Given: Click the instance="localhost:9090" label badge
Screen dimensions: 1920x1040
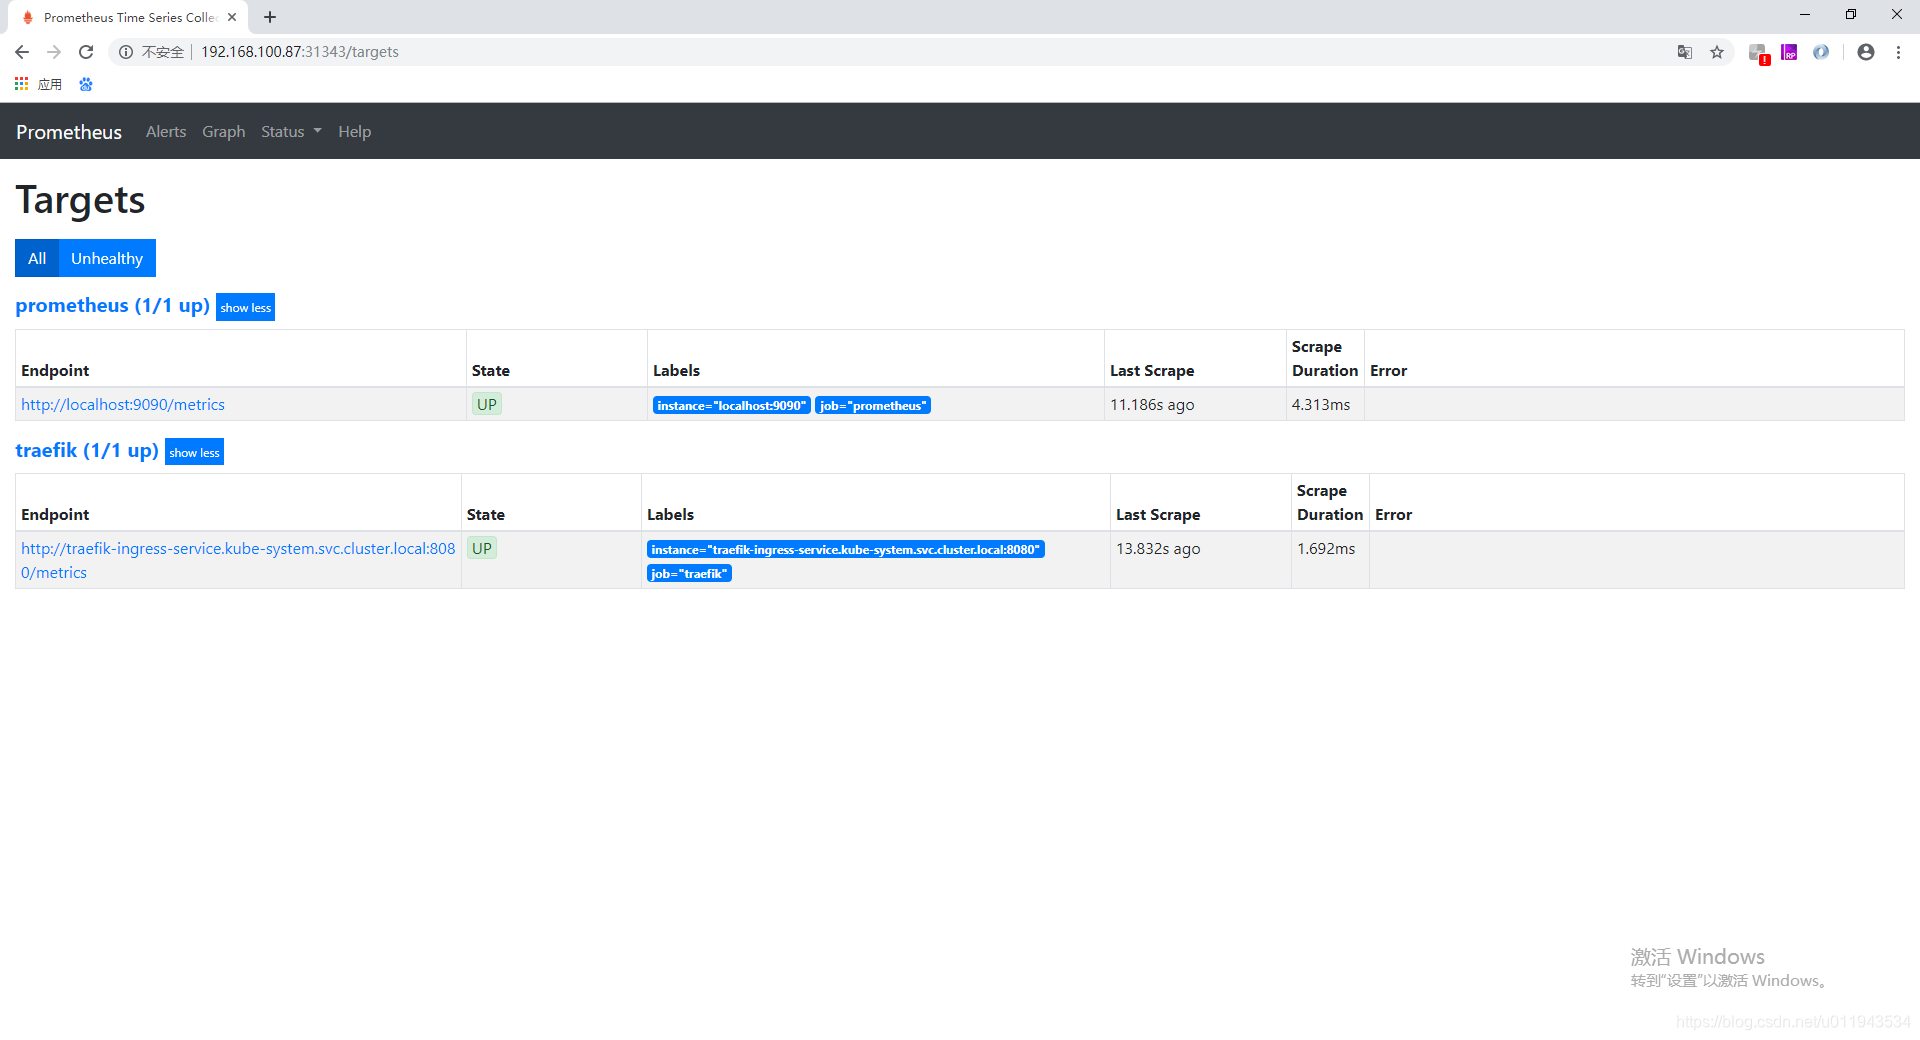Looking at the screenshot, I should pyautogui.click(x=731, y=405).
